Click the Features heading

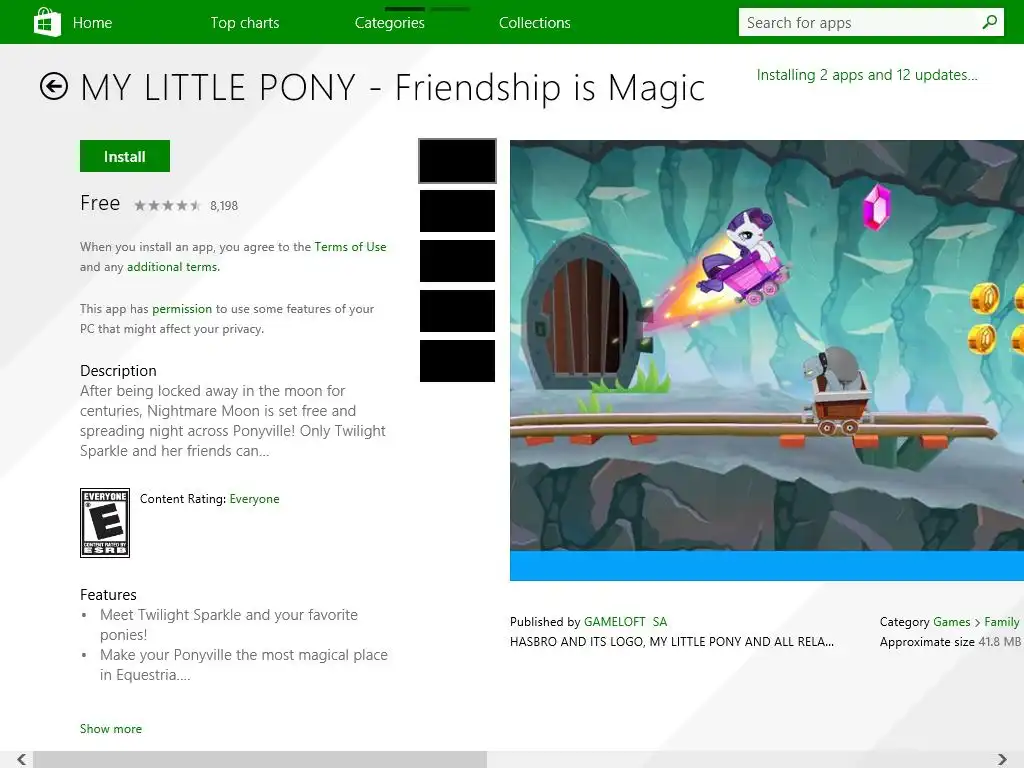tap(108, 595)
